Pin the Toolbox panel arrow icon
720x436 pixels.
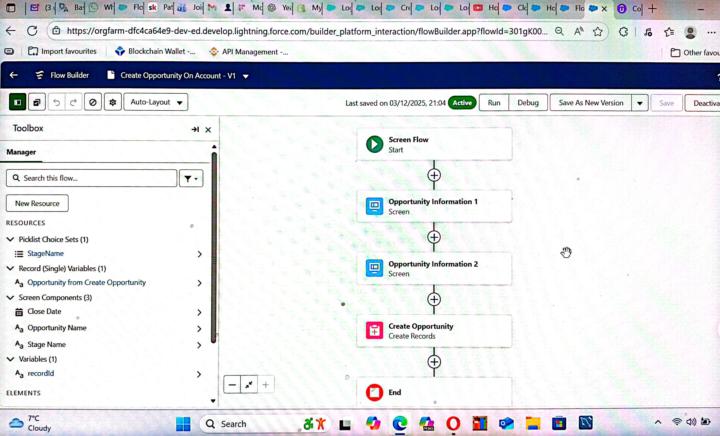(195, 129)
